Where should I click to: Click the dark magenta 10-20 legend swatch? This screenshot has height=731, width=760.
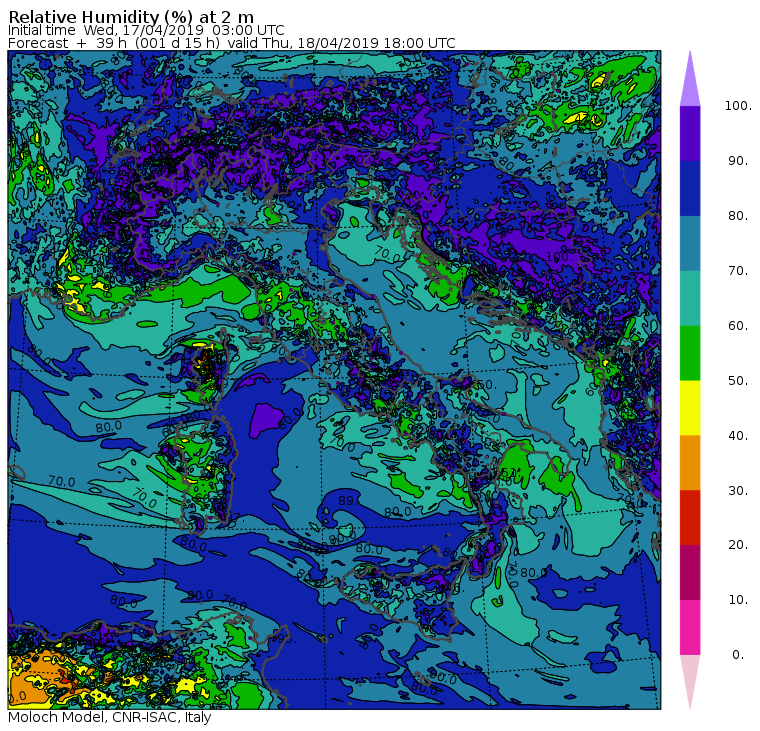tap(690, 572)
